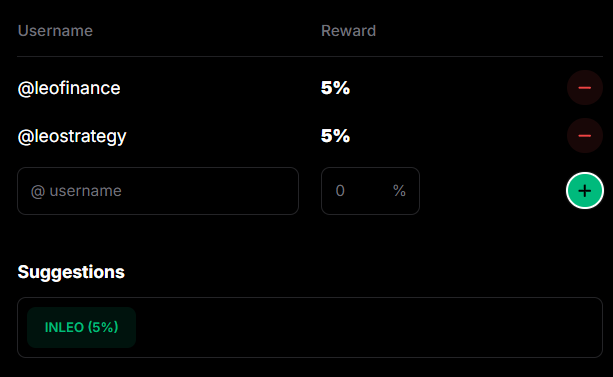
Task: Click the divider line below column headers
Action: (310, 57)
